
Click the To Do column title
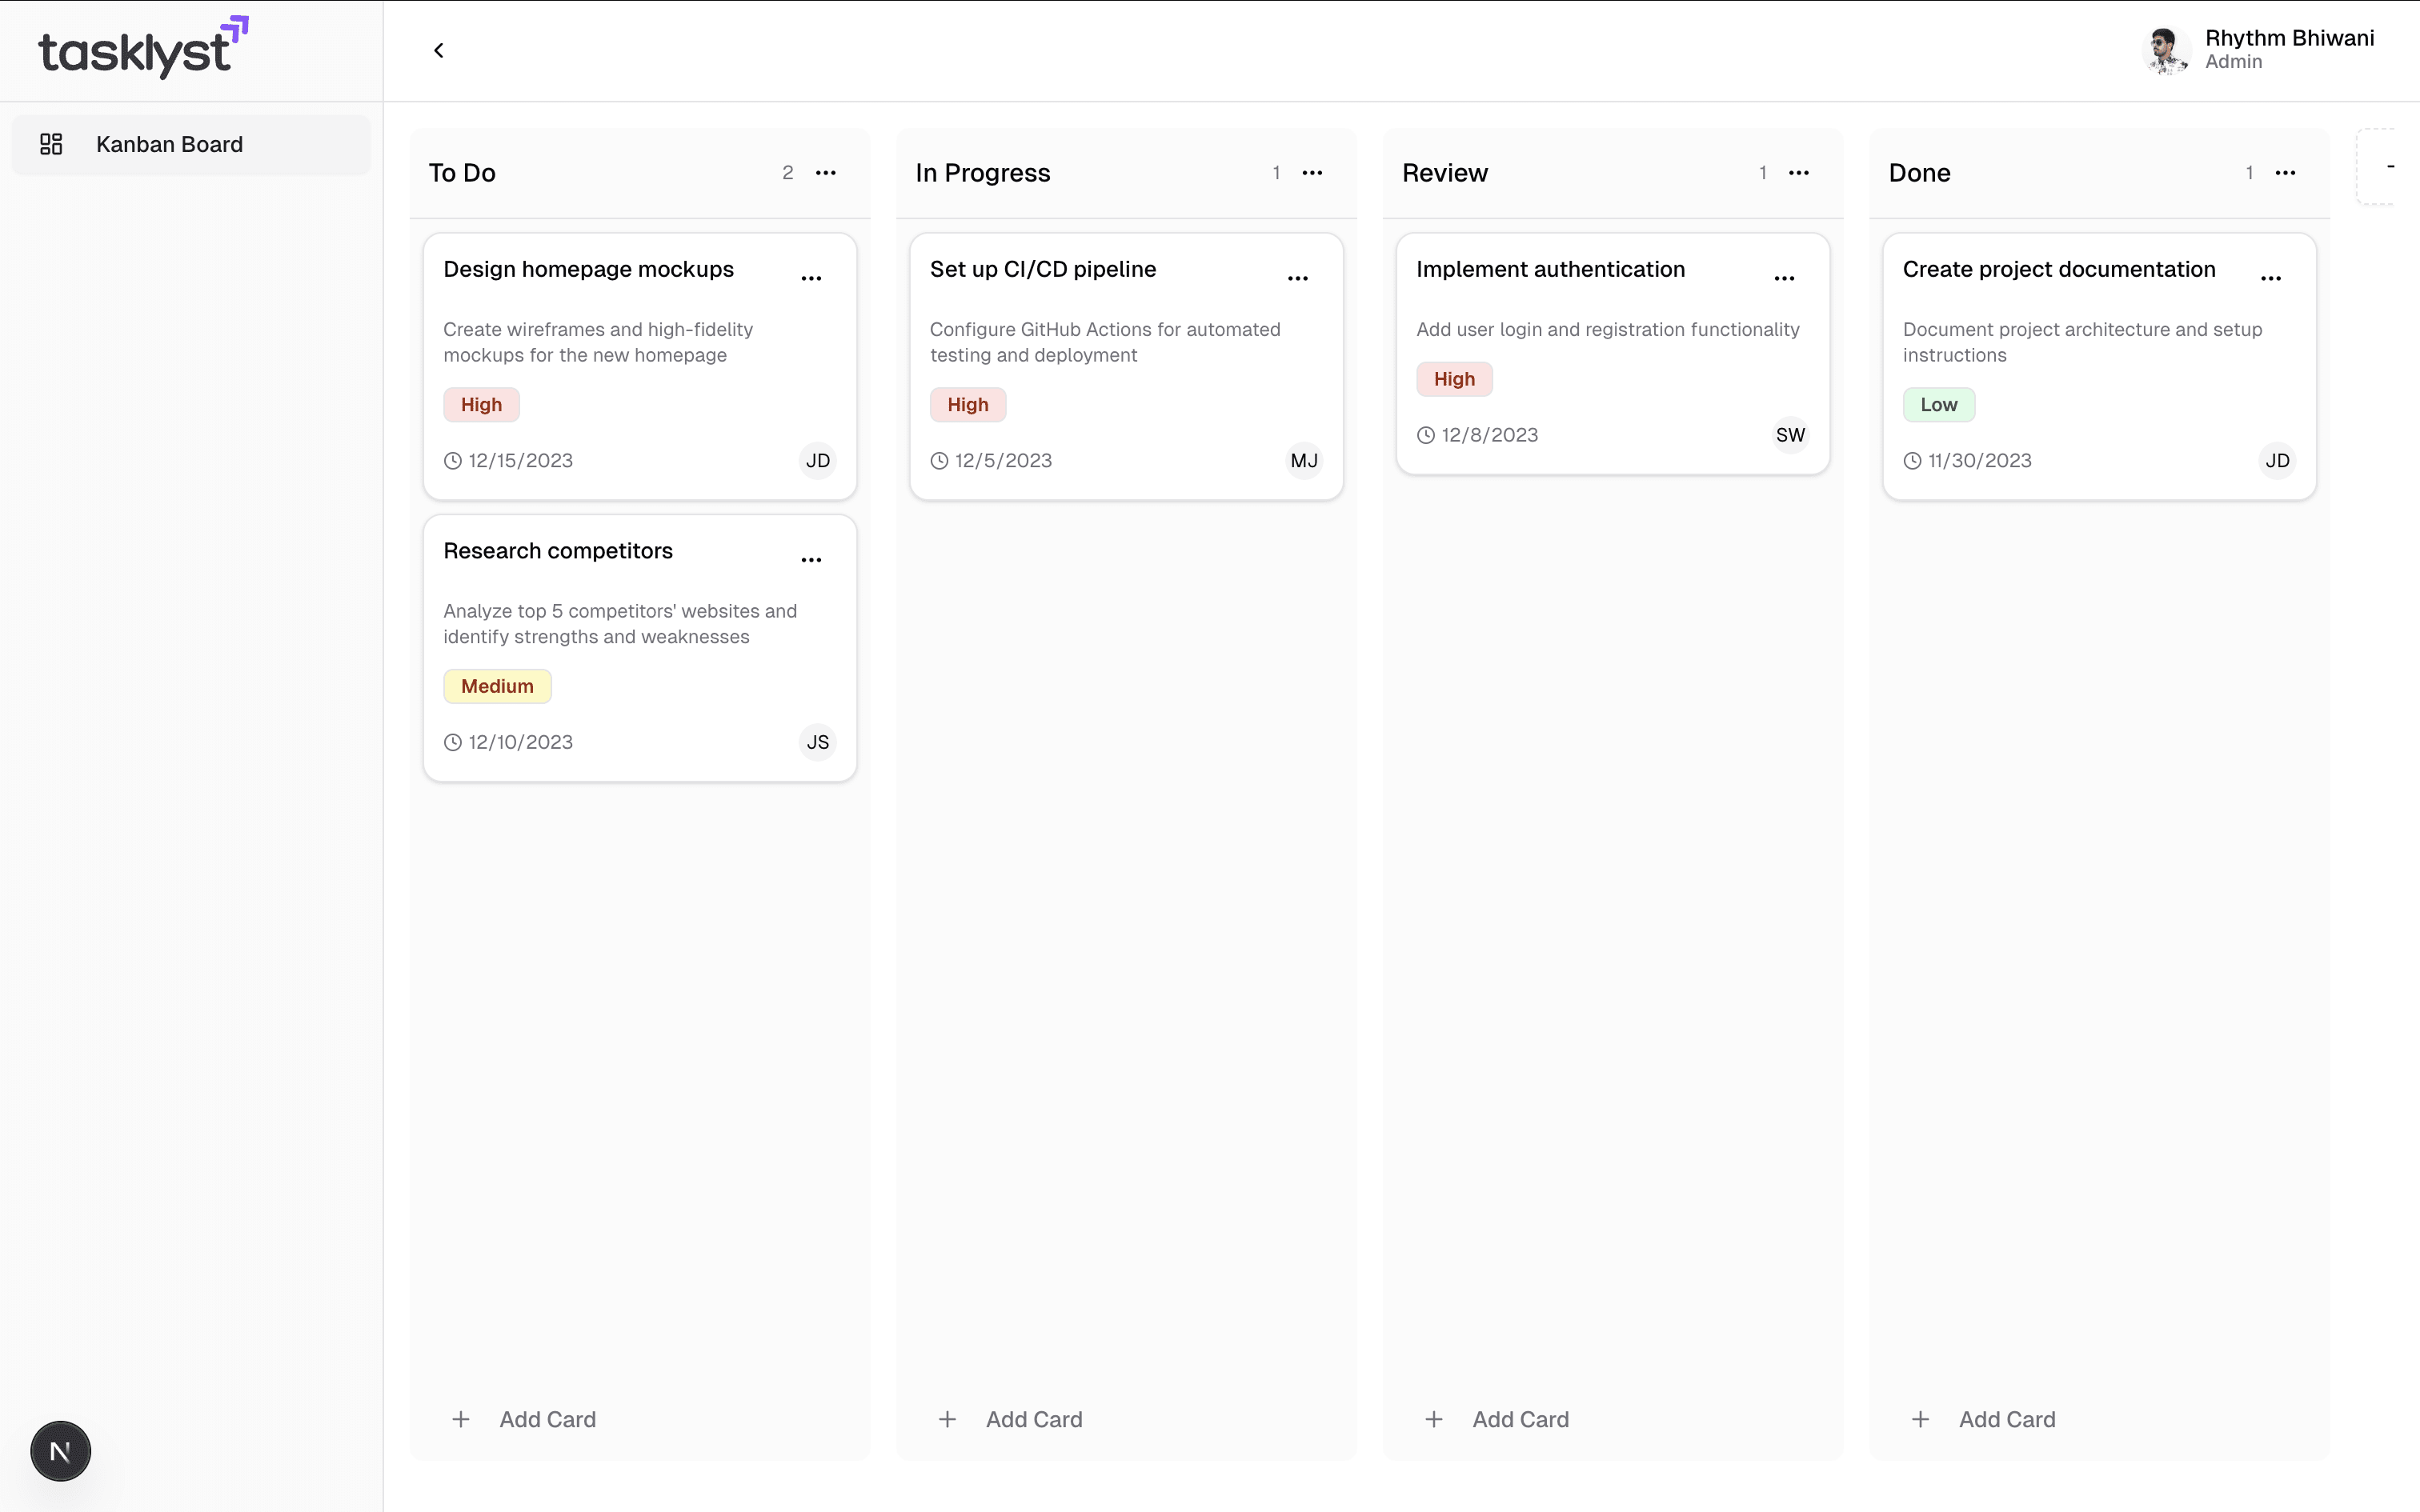click(x=462, y=173)
